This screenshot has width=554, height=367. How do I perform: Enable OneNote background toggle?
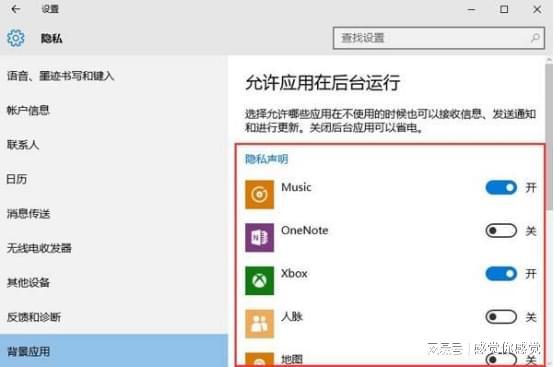point(501,231)
